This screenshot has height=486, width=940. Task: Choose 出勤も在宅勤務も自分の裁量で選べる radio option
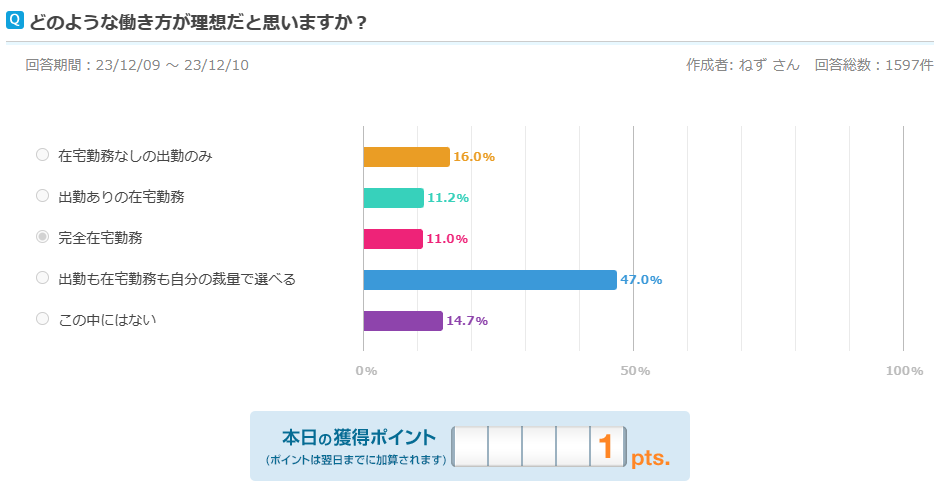tap(42, 278)
